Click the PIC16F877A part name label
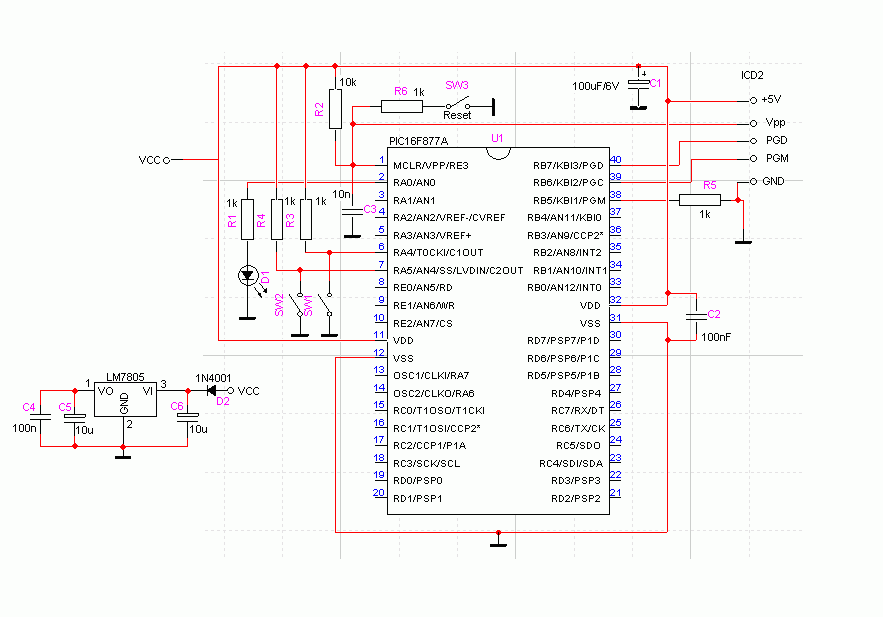883x617 pixels. coord(418,141)
